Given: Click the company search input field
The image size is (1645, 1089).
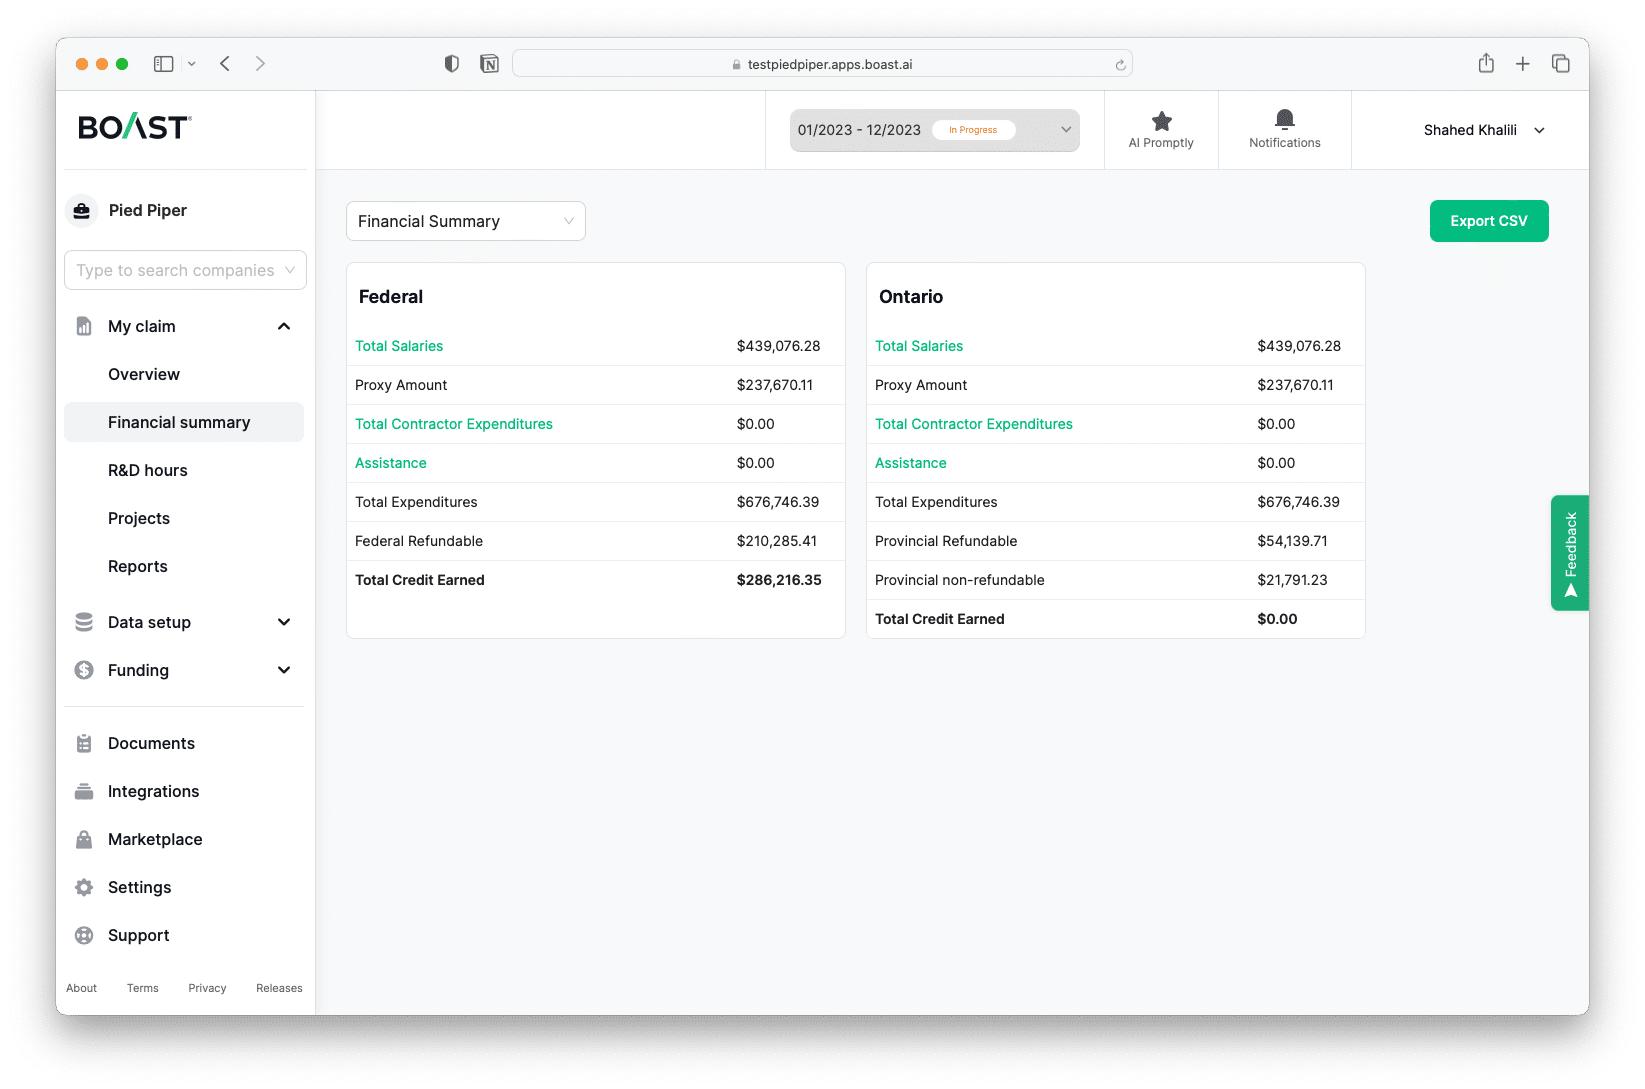Looking at the screenshot, I should (176, 270).
